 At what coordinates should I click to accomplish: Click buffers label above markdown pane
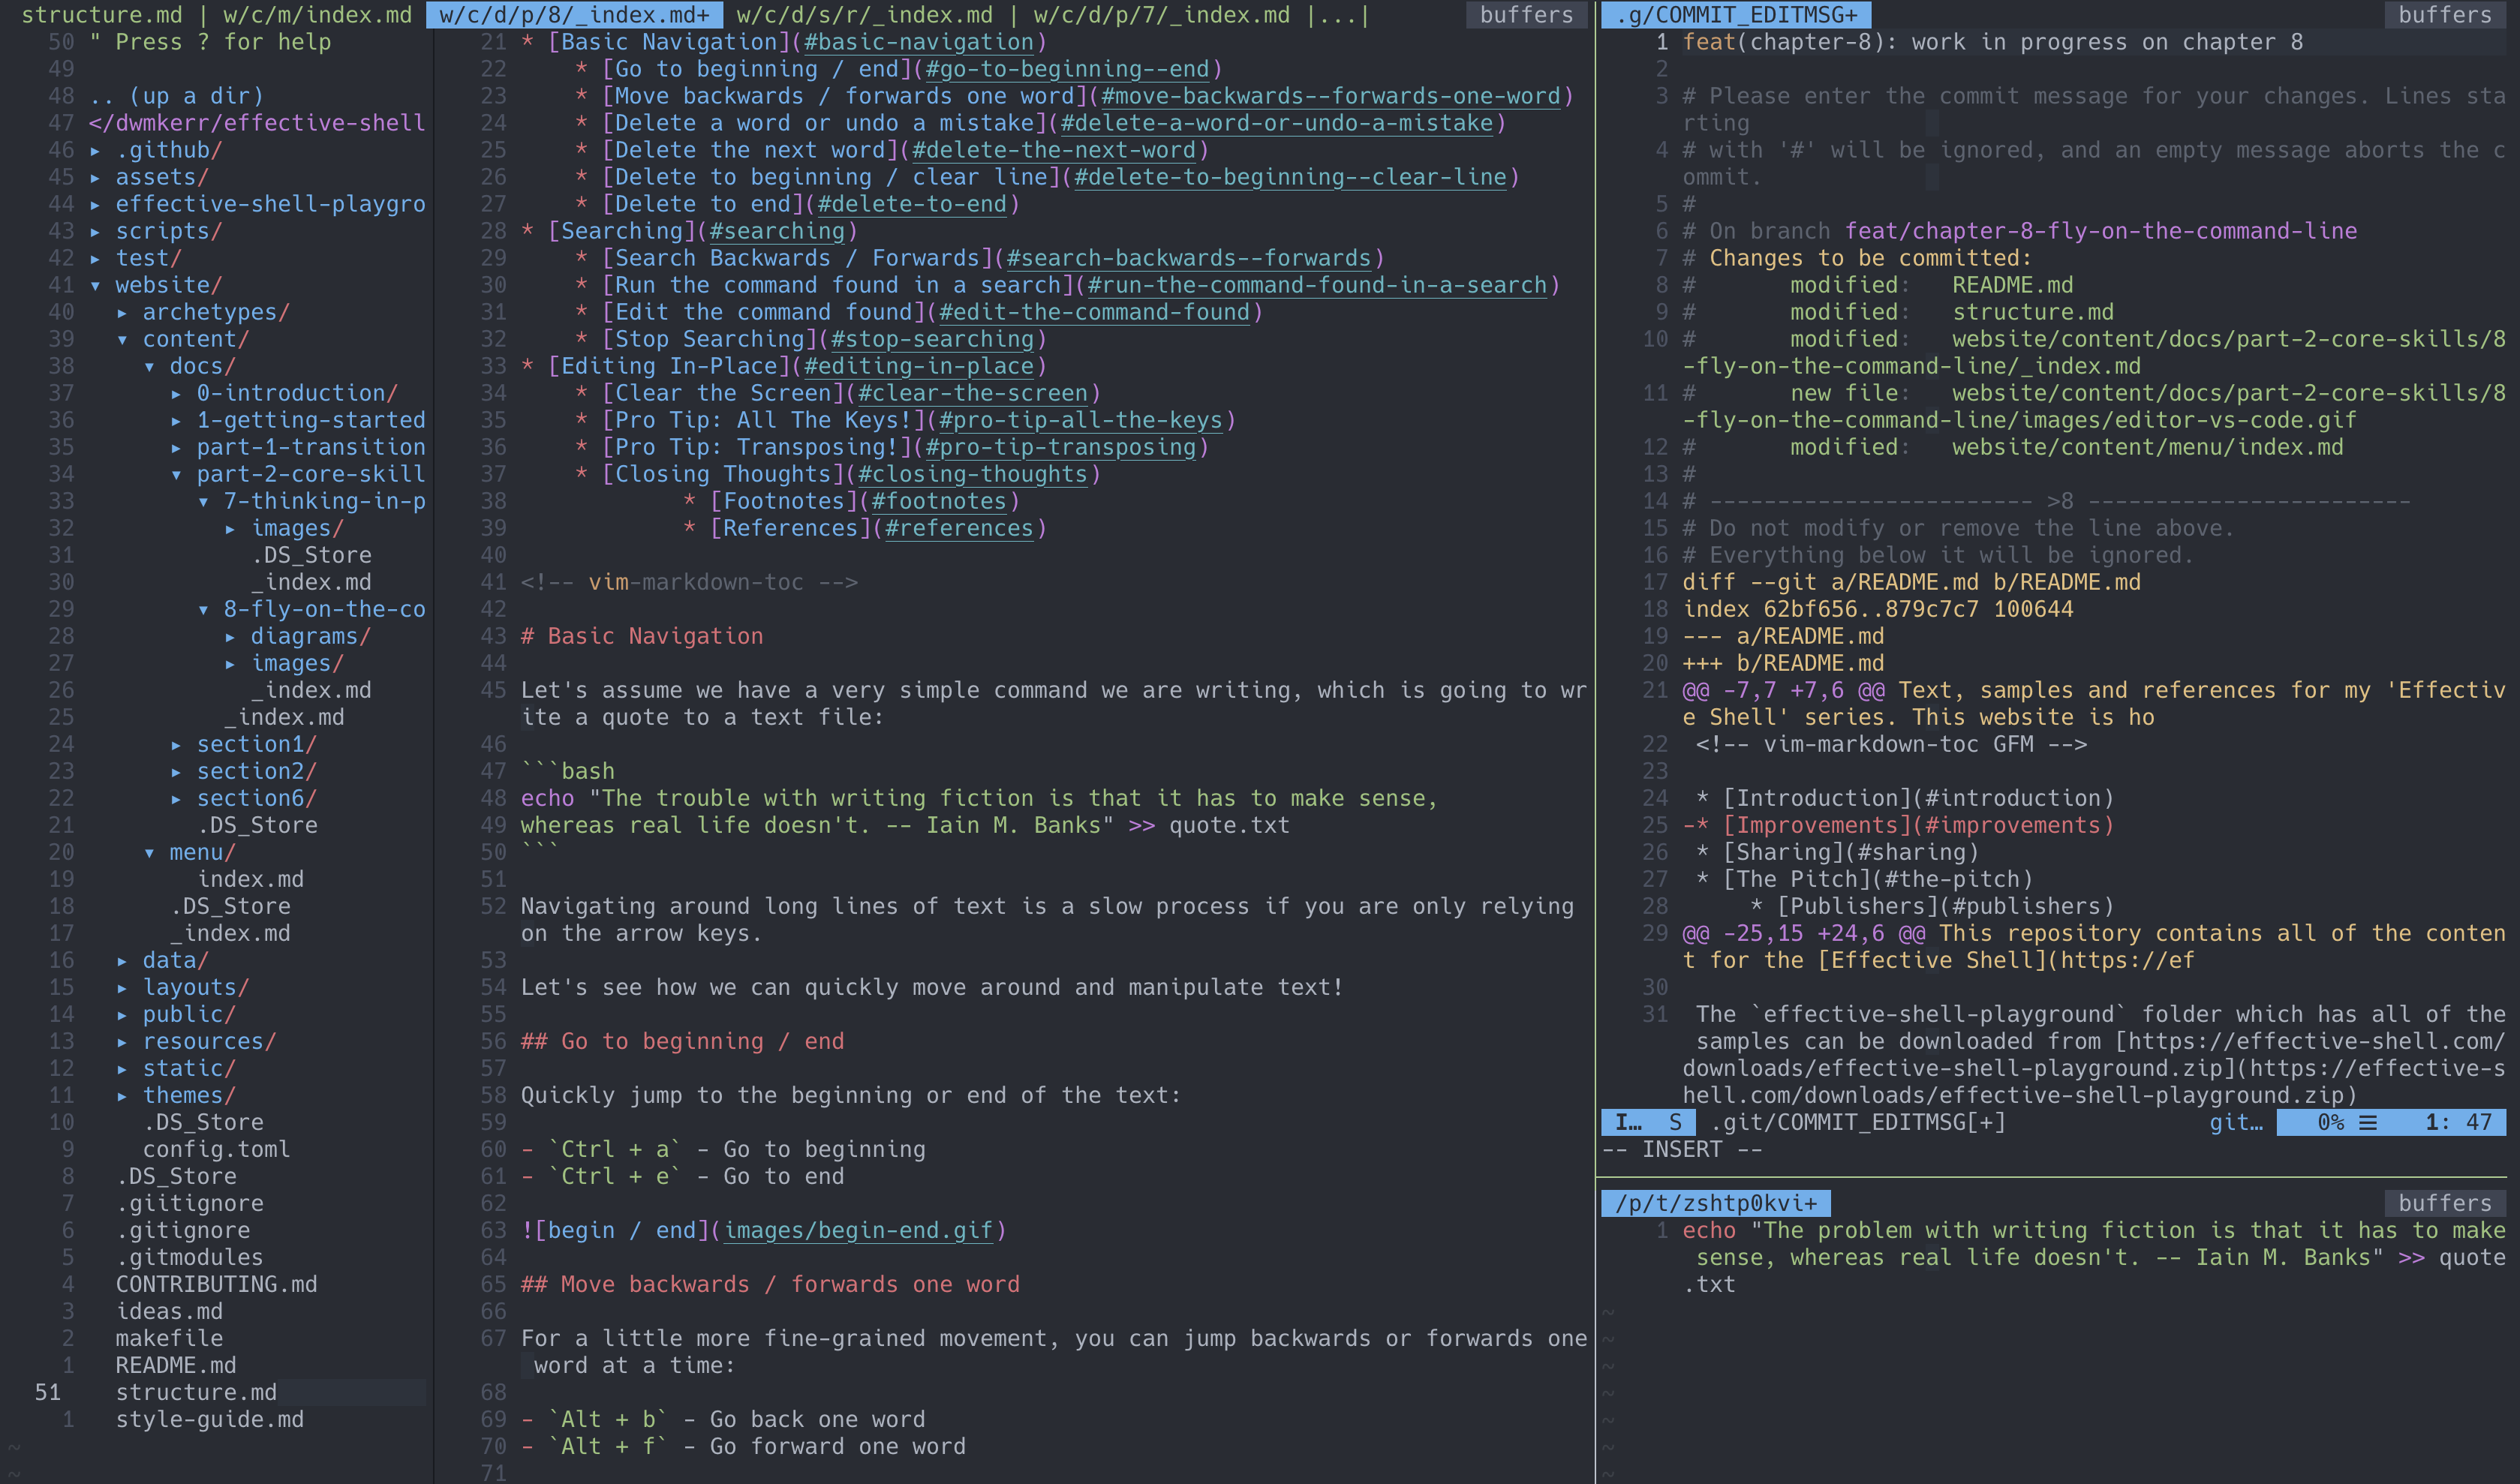1526,14
